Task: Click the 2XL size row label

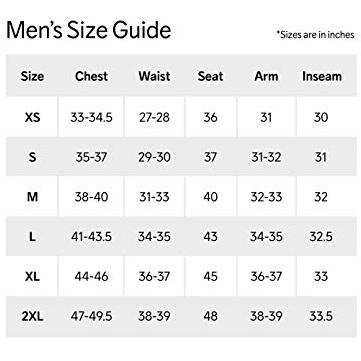Action: [x=32, y=316]
